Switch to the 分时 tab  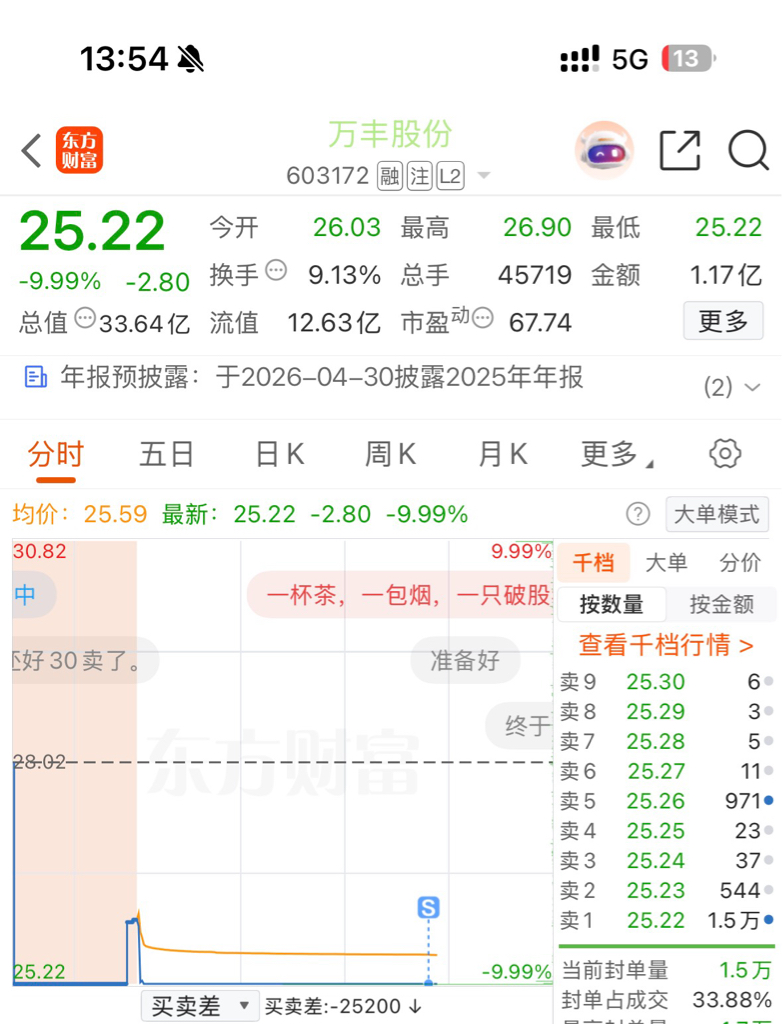coord(56,454)
